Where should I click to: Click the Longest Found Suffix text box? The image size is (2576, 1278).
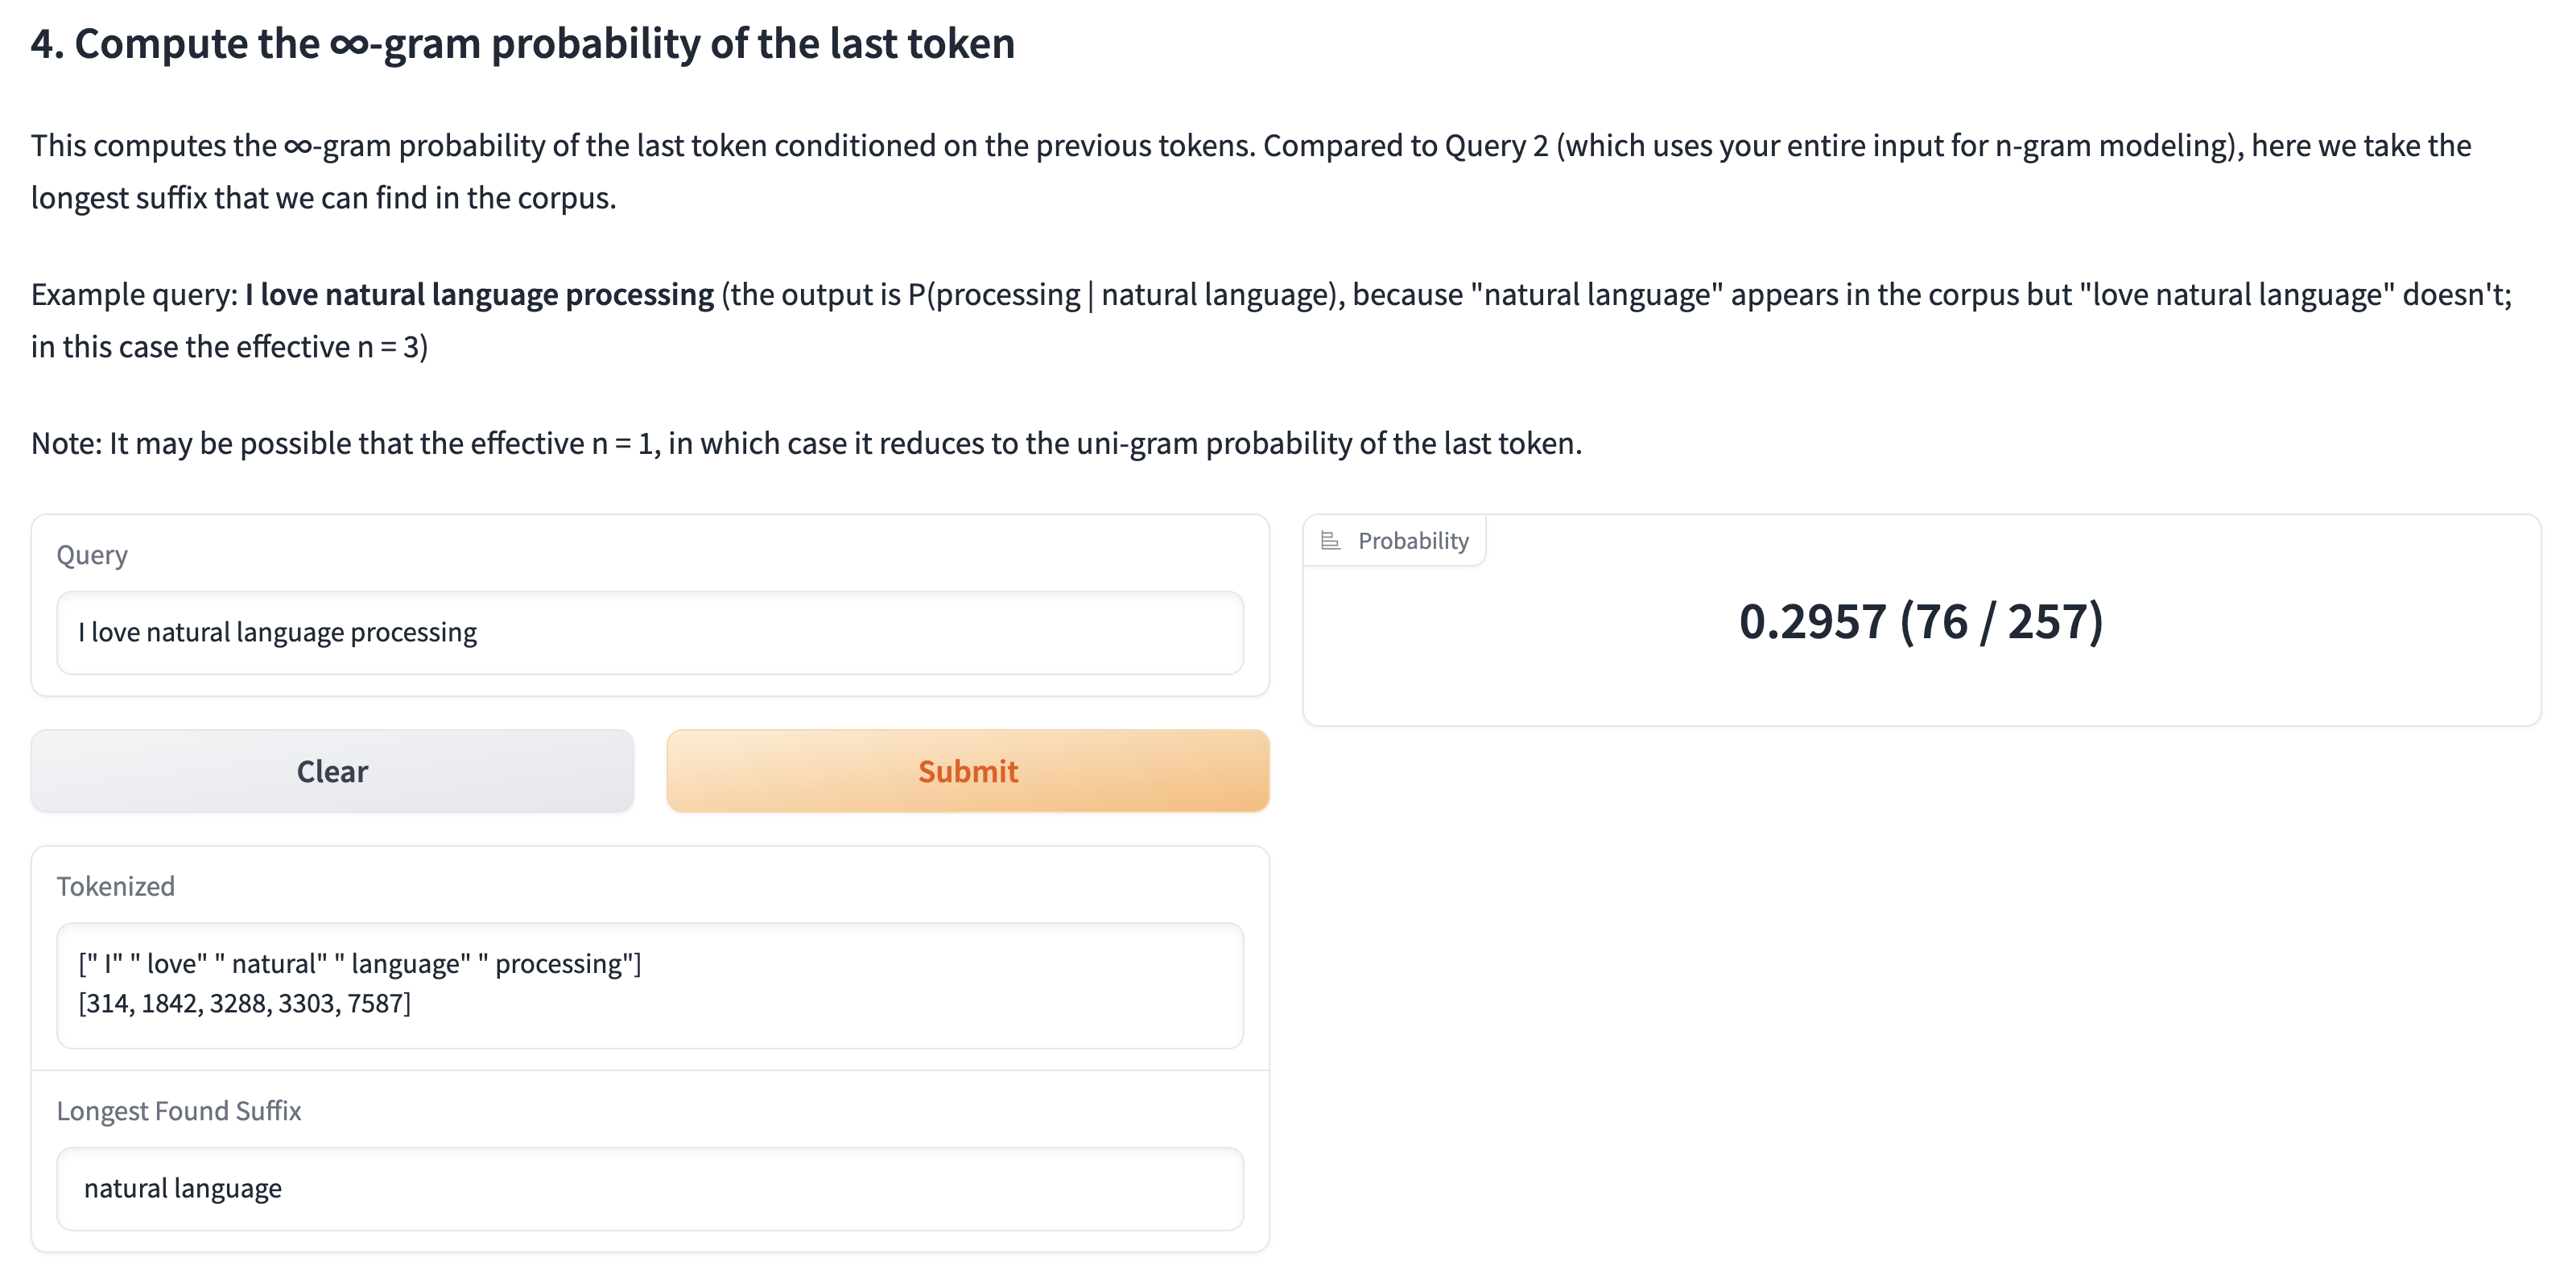tap(650, 1188)
